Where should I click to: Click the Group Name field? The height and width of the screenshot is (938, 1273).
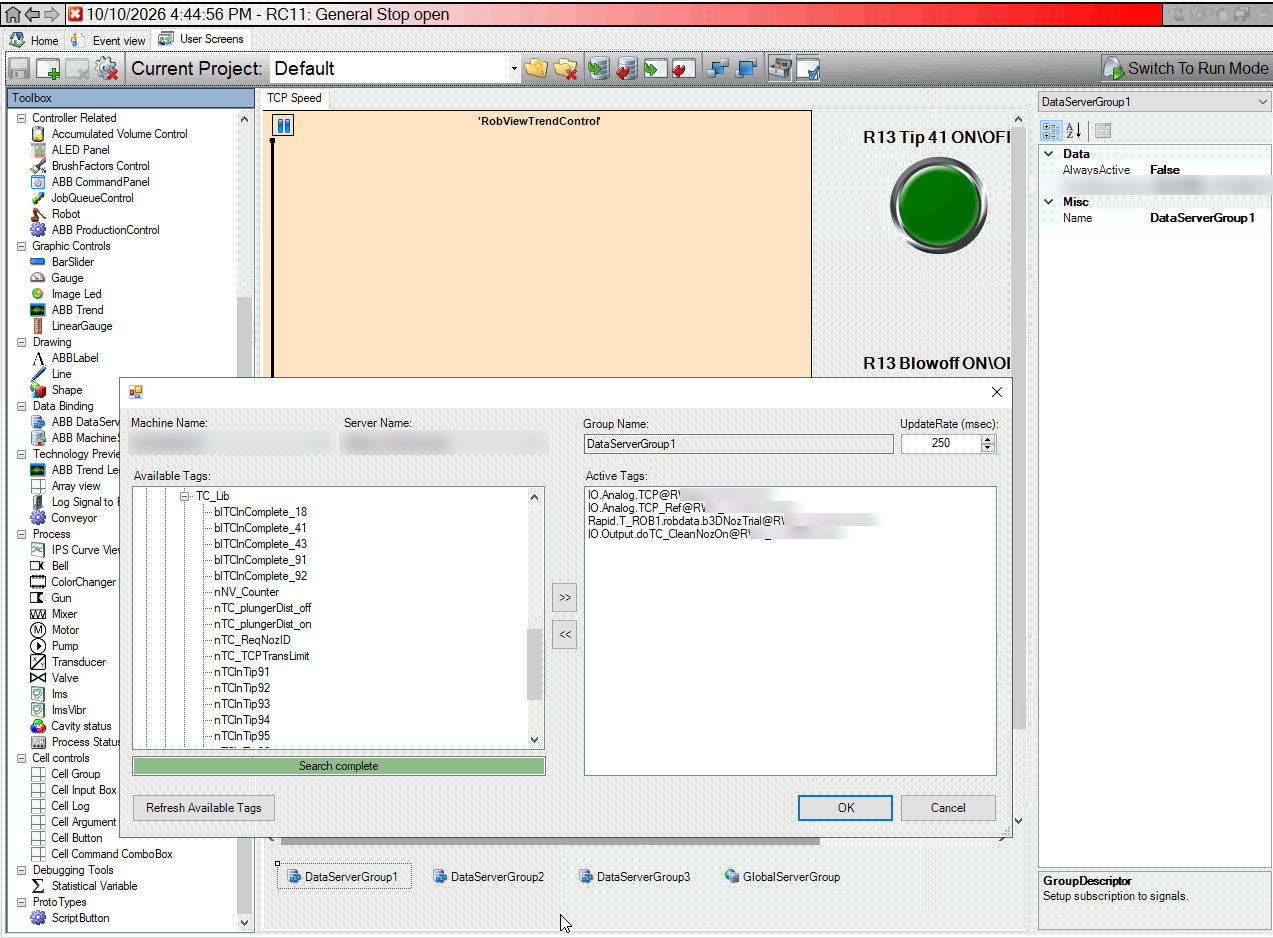coord(739,443)
